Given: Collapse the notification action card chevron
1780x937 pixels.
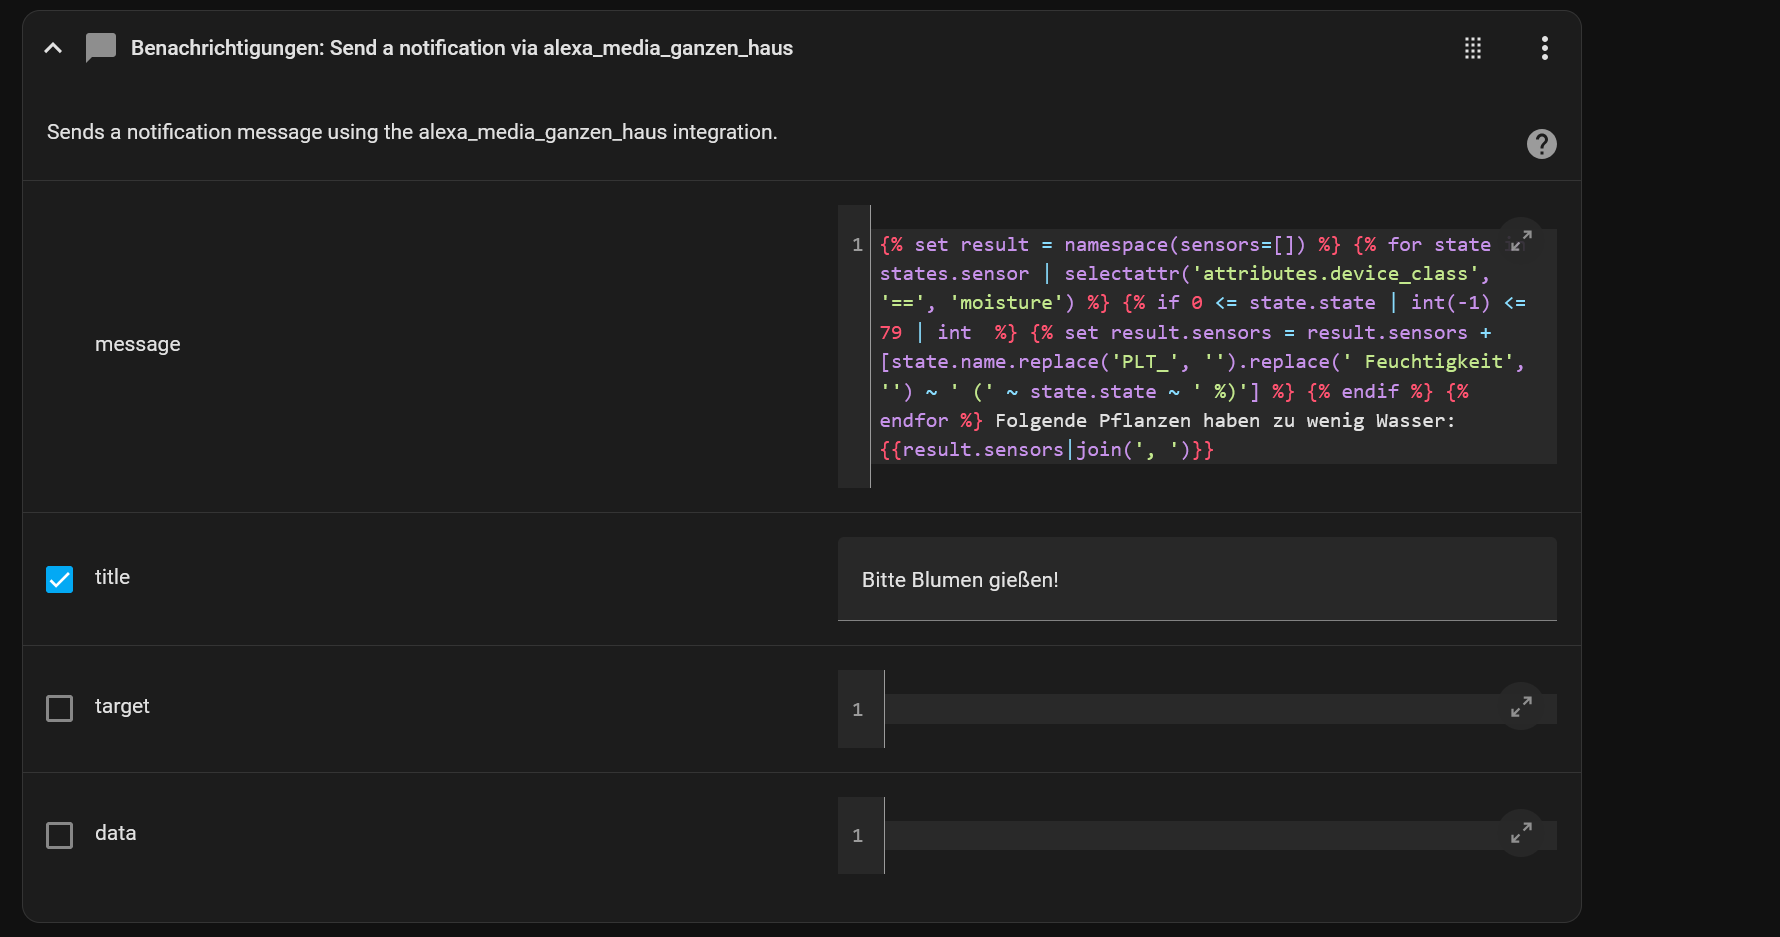Looking at the screenshot, I should pos(53,48).
